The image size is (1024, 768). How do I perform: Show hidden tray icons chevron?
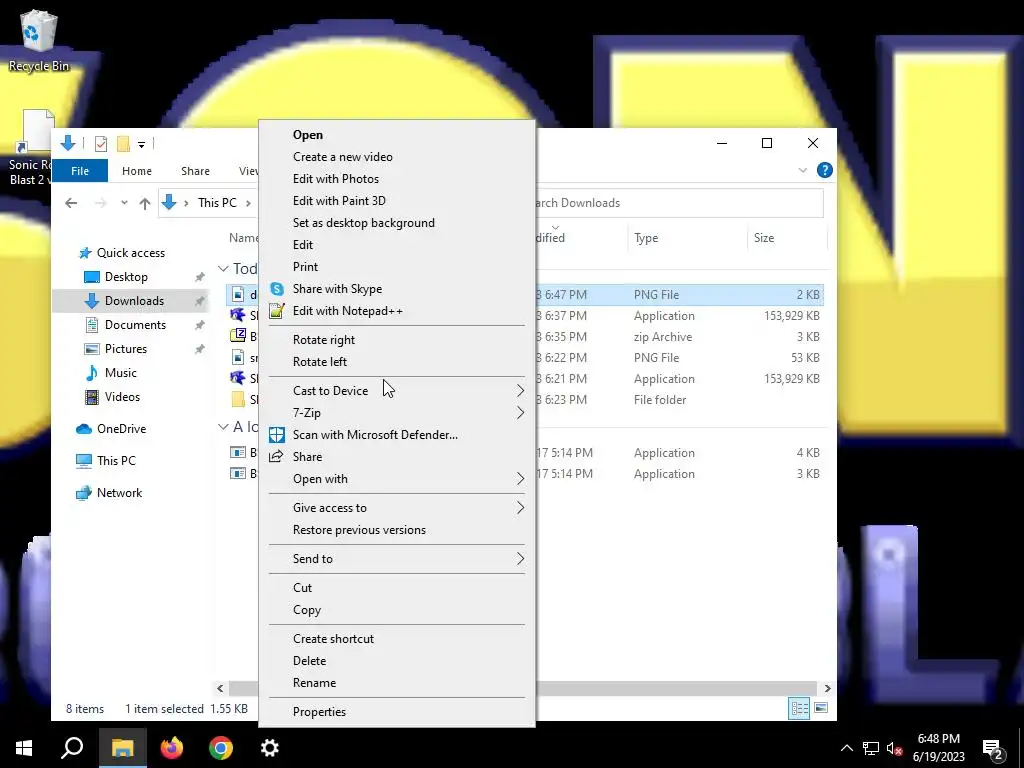846,748
